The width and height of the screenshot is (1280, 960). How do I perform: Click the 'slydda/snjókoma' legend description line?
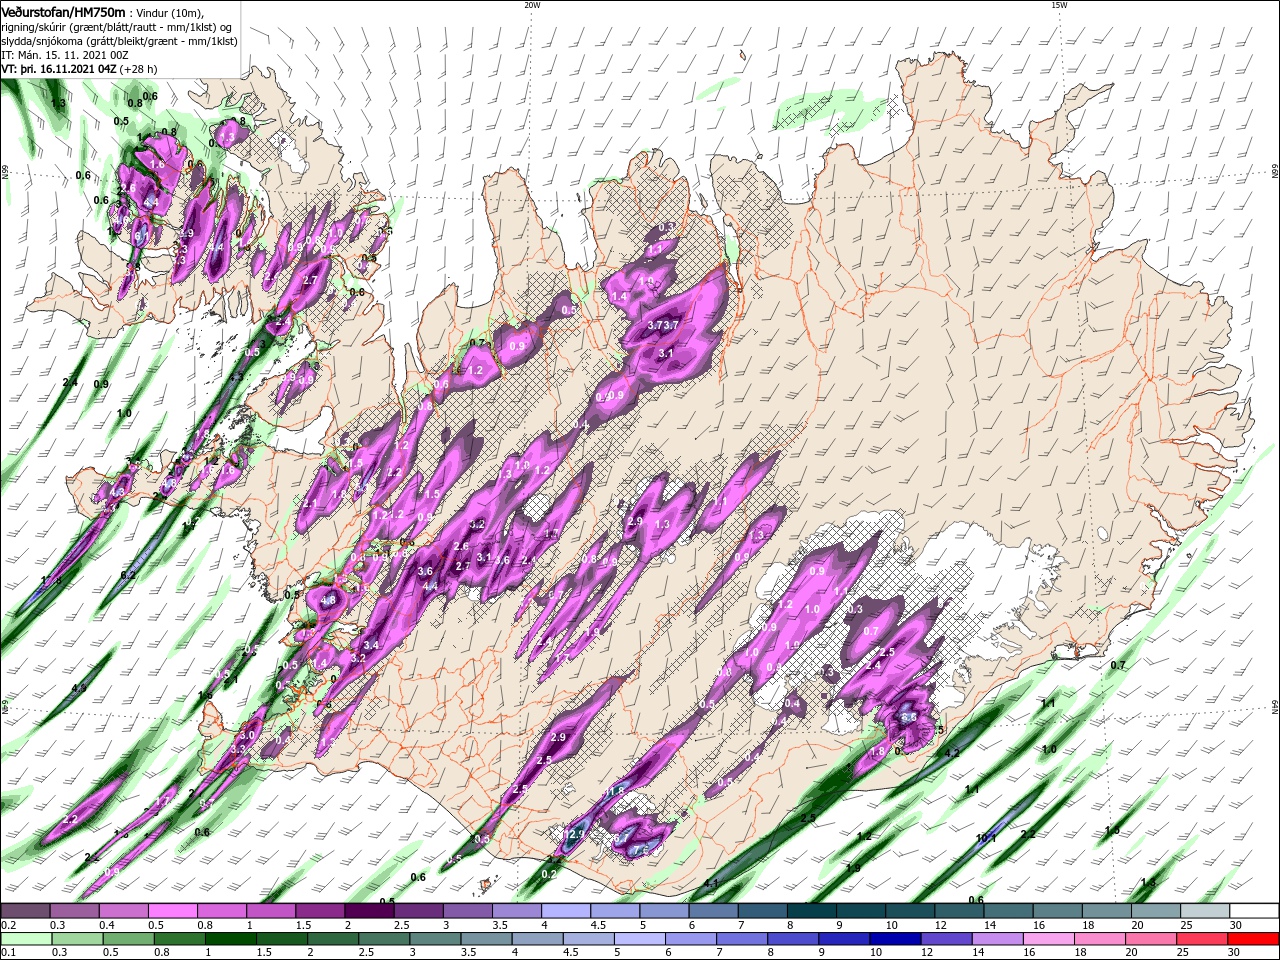pos(119,41)
